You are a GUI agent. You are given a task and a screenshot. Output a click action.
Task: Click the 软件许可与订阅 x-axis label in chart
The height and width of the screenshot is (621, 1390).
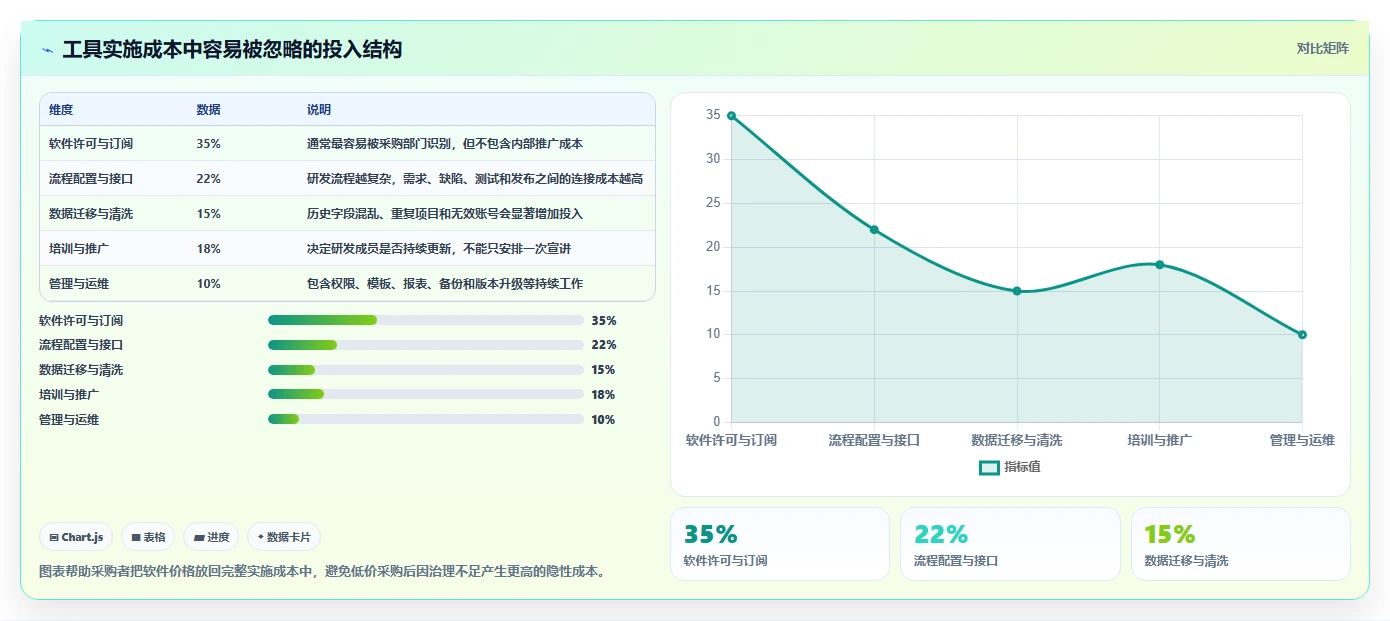(731, 440)
